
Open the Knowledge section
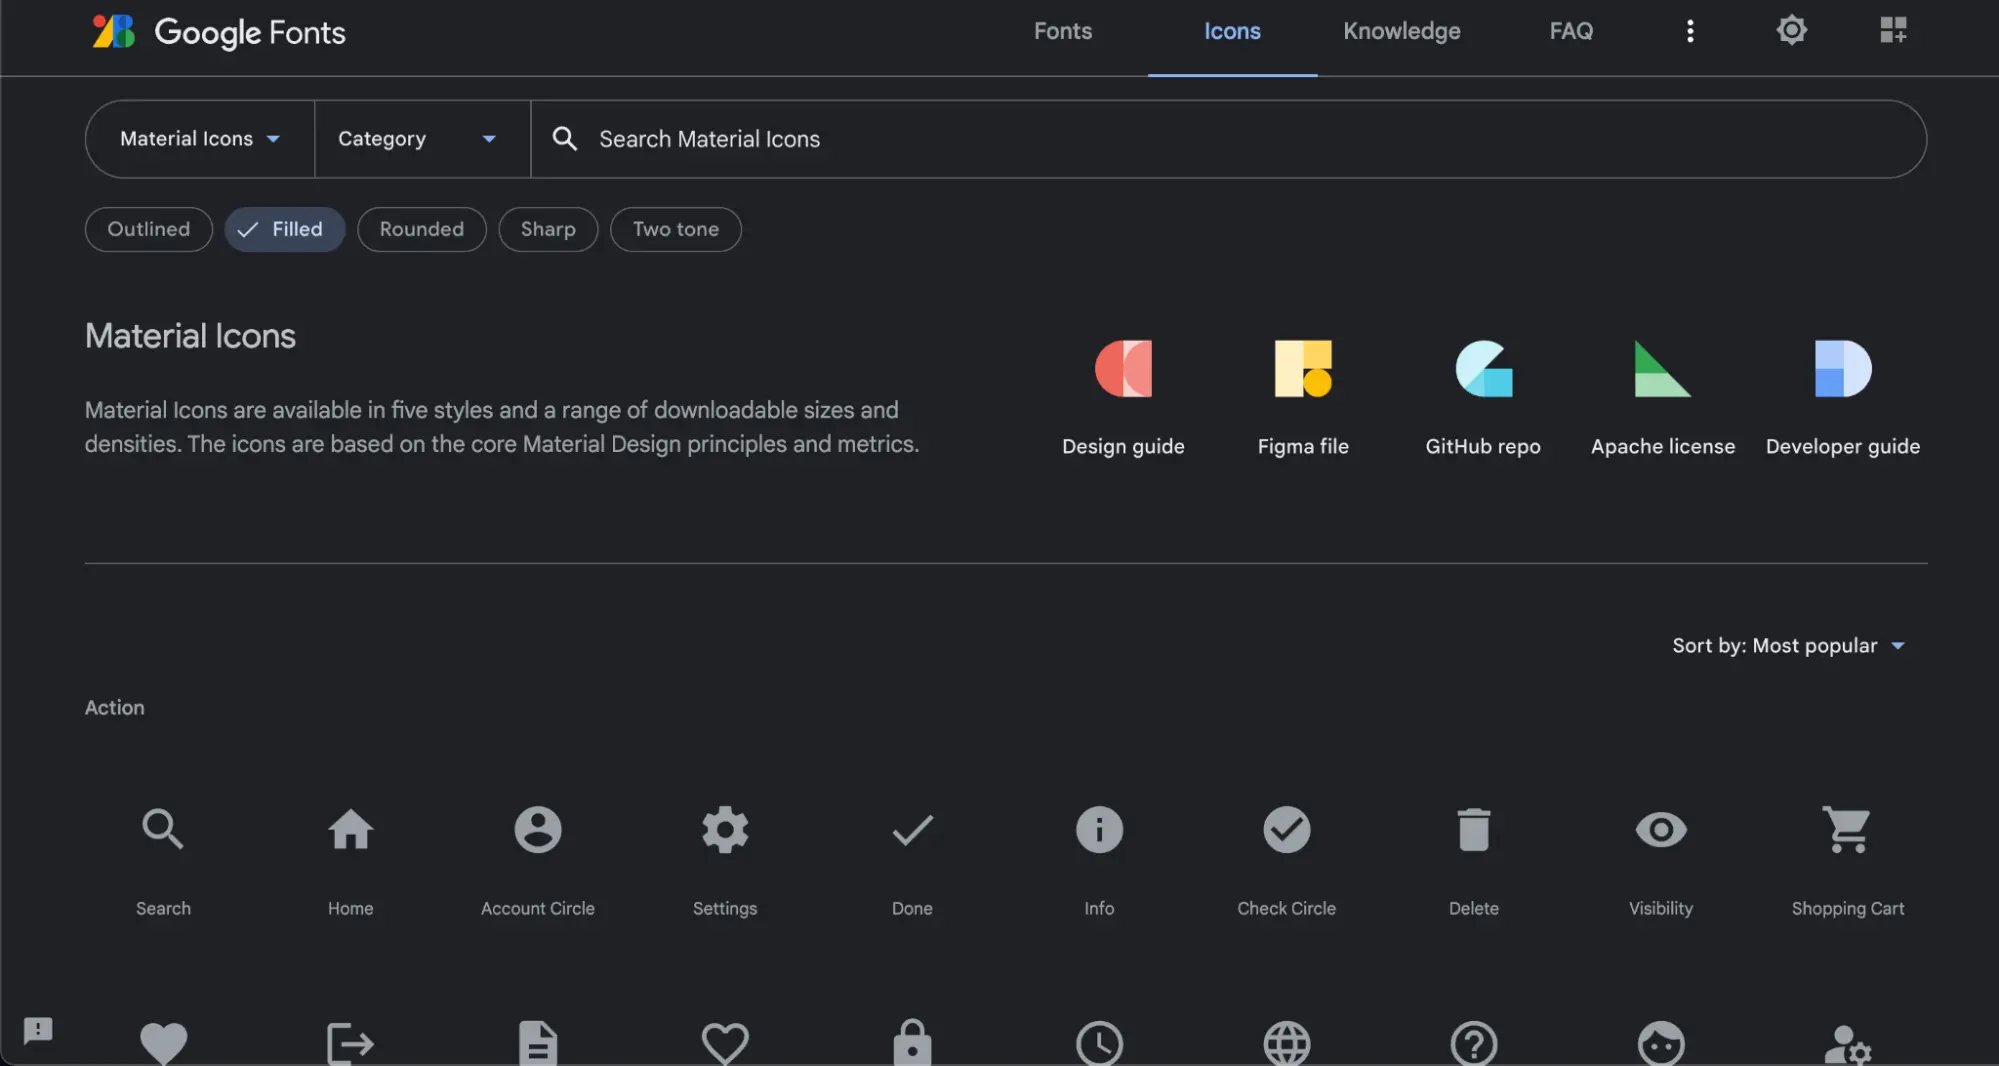point(1400,31)
